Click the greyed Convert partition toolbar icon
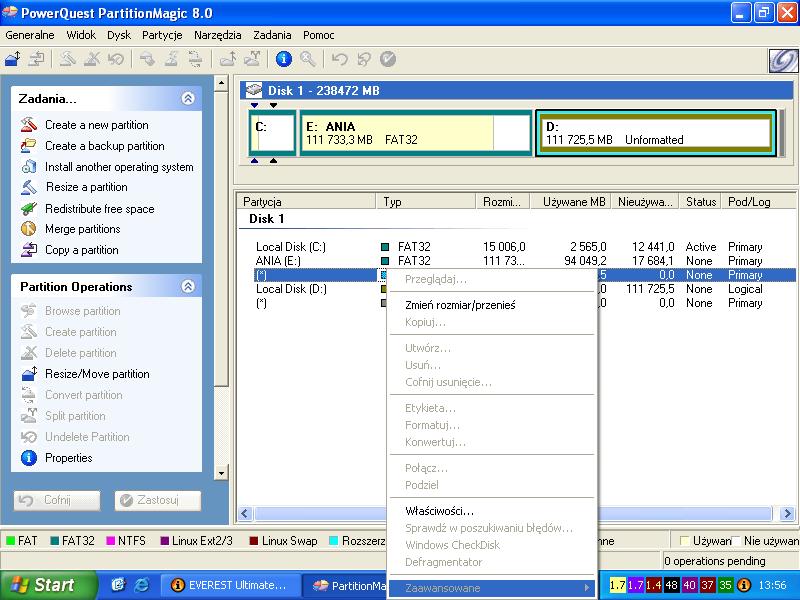Screen dimensions: 800x600 point(195,59)
